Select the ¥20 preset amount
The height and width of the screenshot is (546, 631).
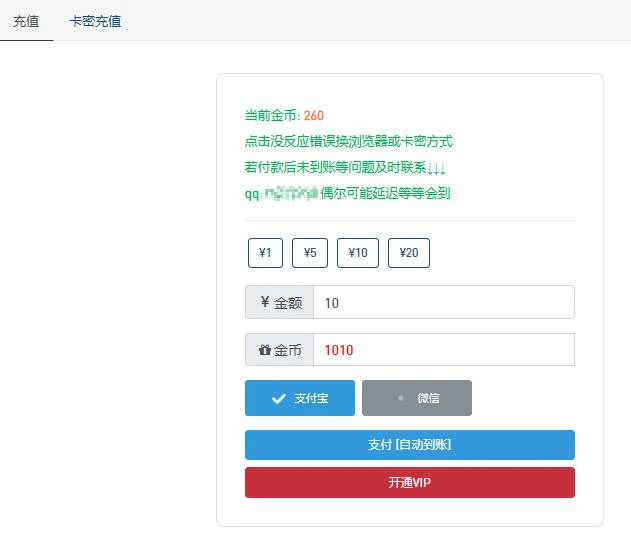[409, 253]
